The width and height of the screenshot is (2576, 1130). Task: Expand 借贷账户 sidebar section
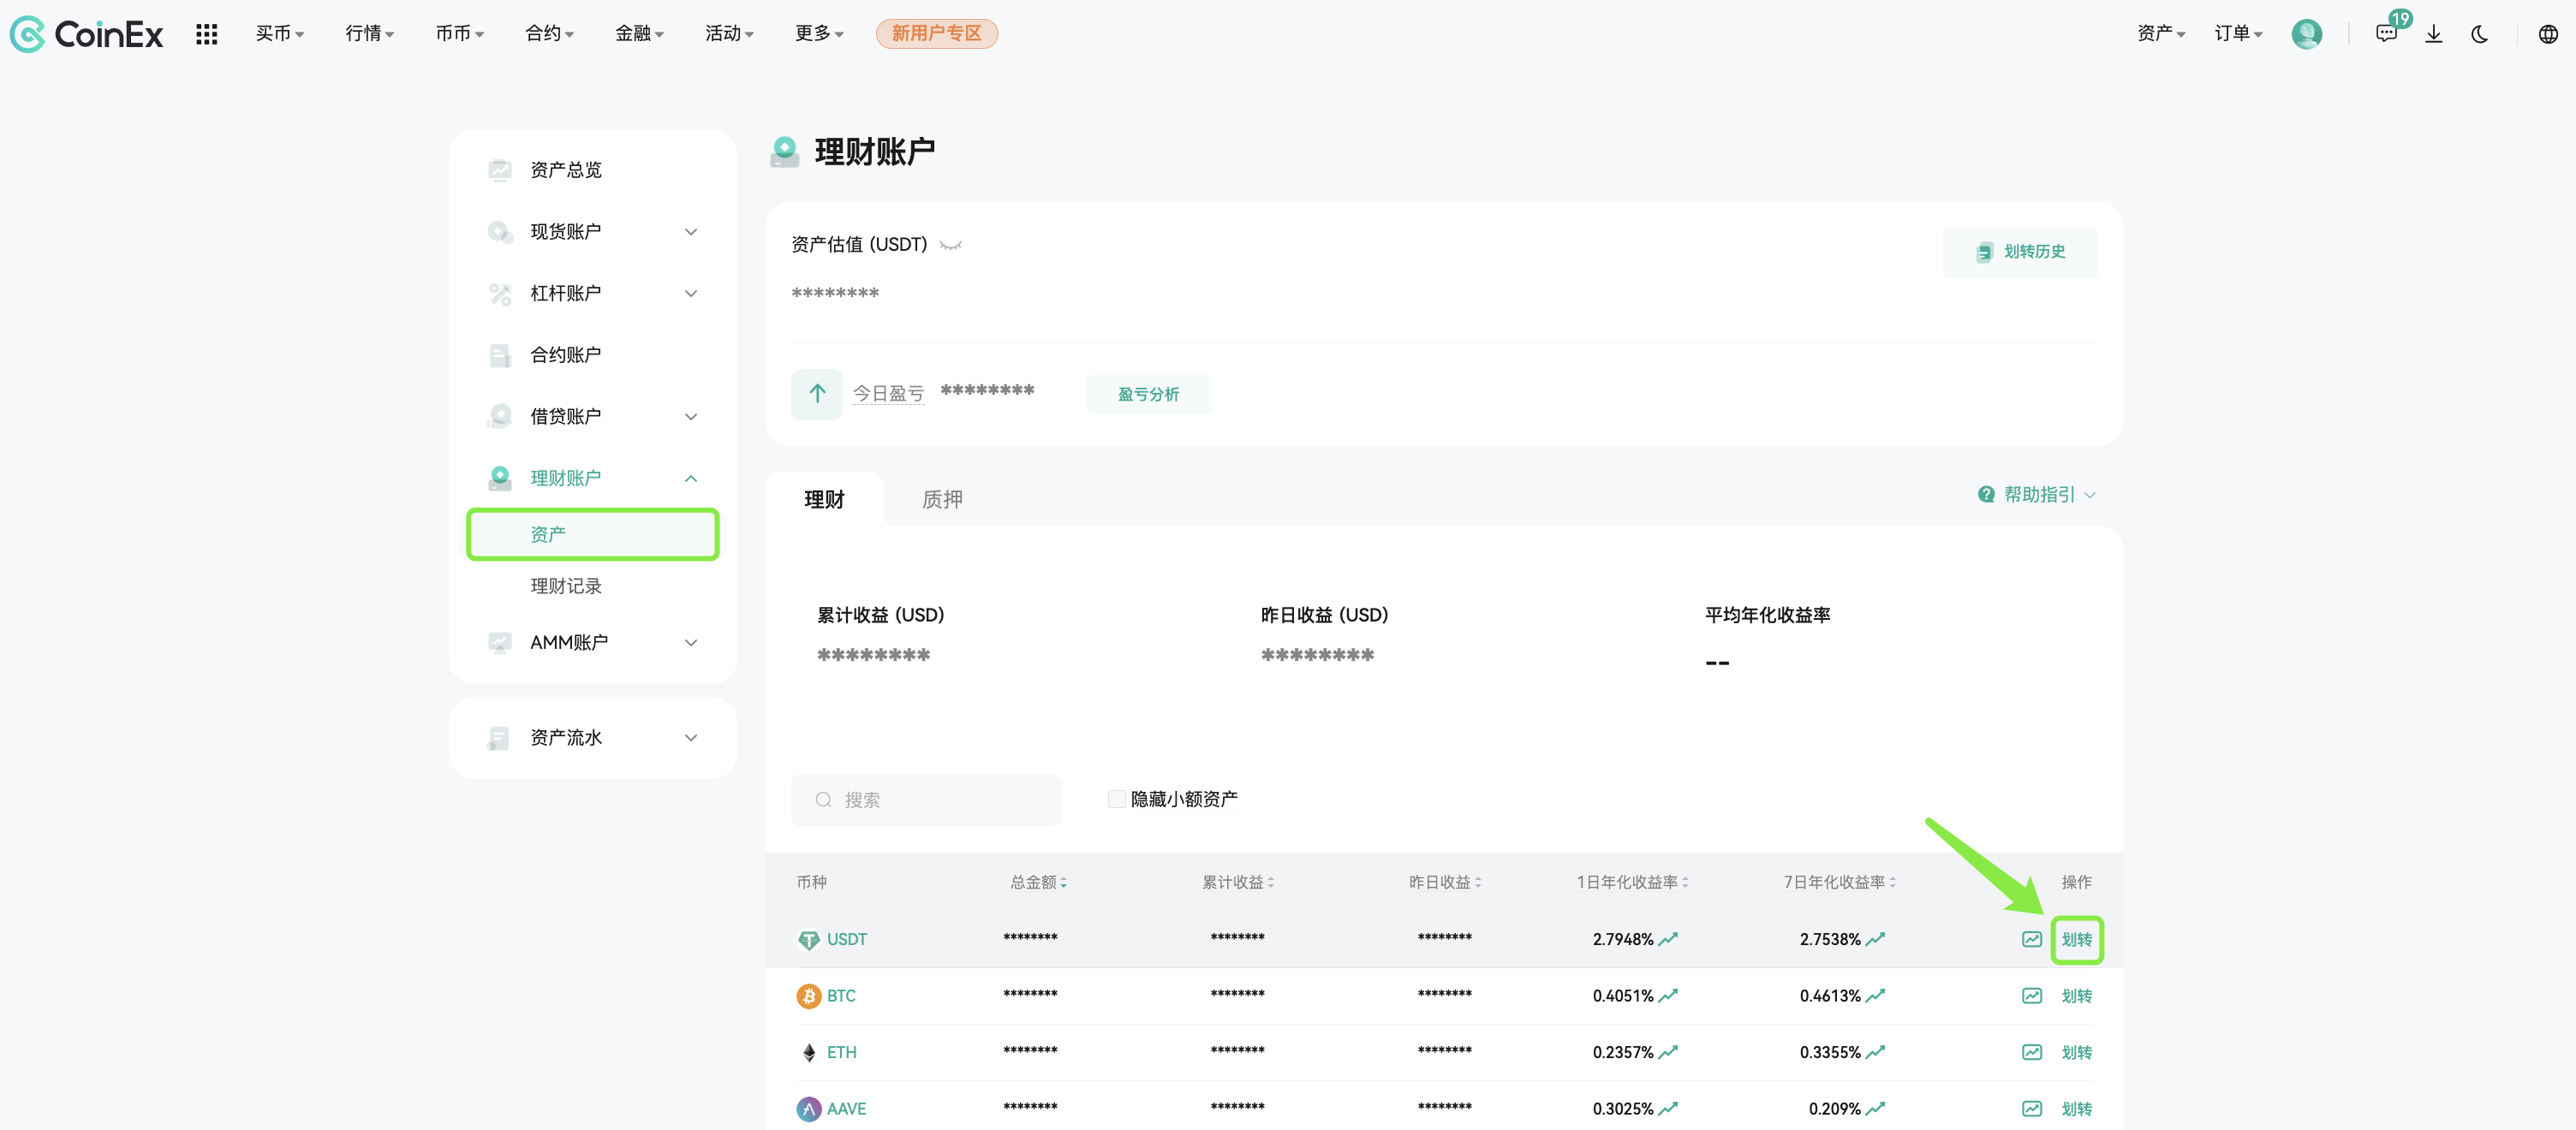point(690,417)
